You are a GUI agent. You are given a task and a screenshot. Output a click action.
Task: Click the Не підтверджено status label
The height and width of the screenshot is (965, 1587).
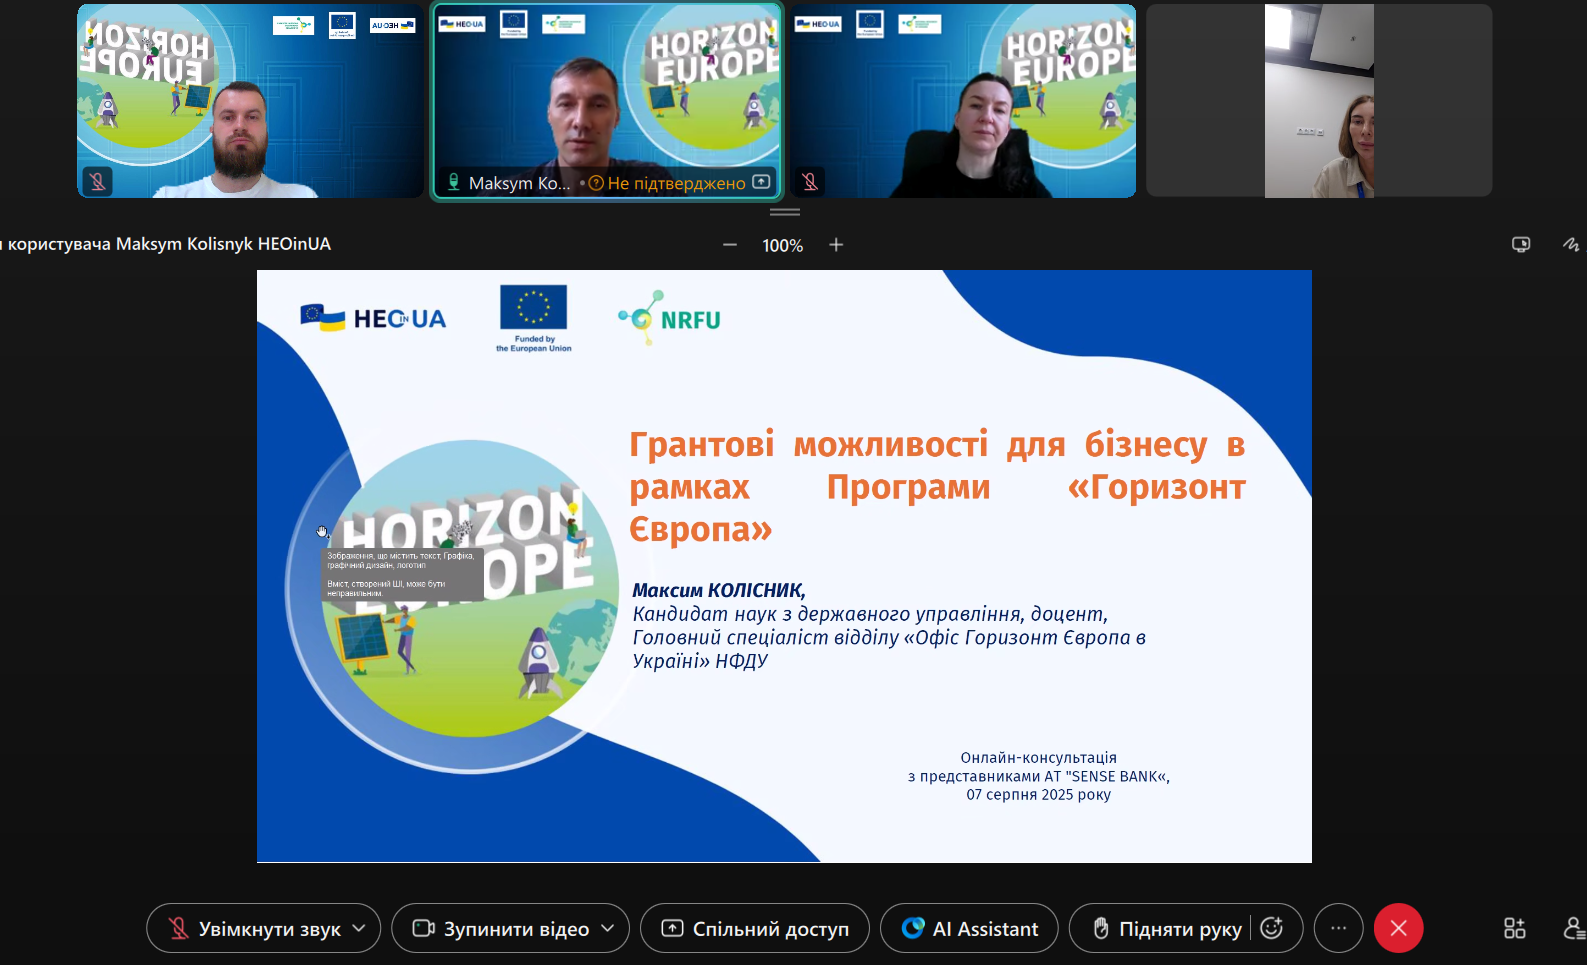pyautogui.click(x=676, y=183)
